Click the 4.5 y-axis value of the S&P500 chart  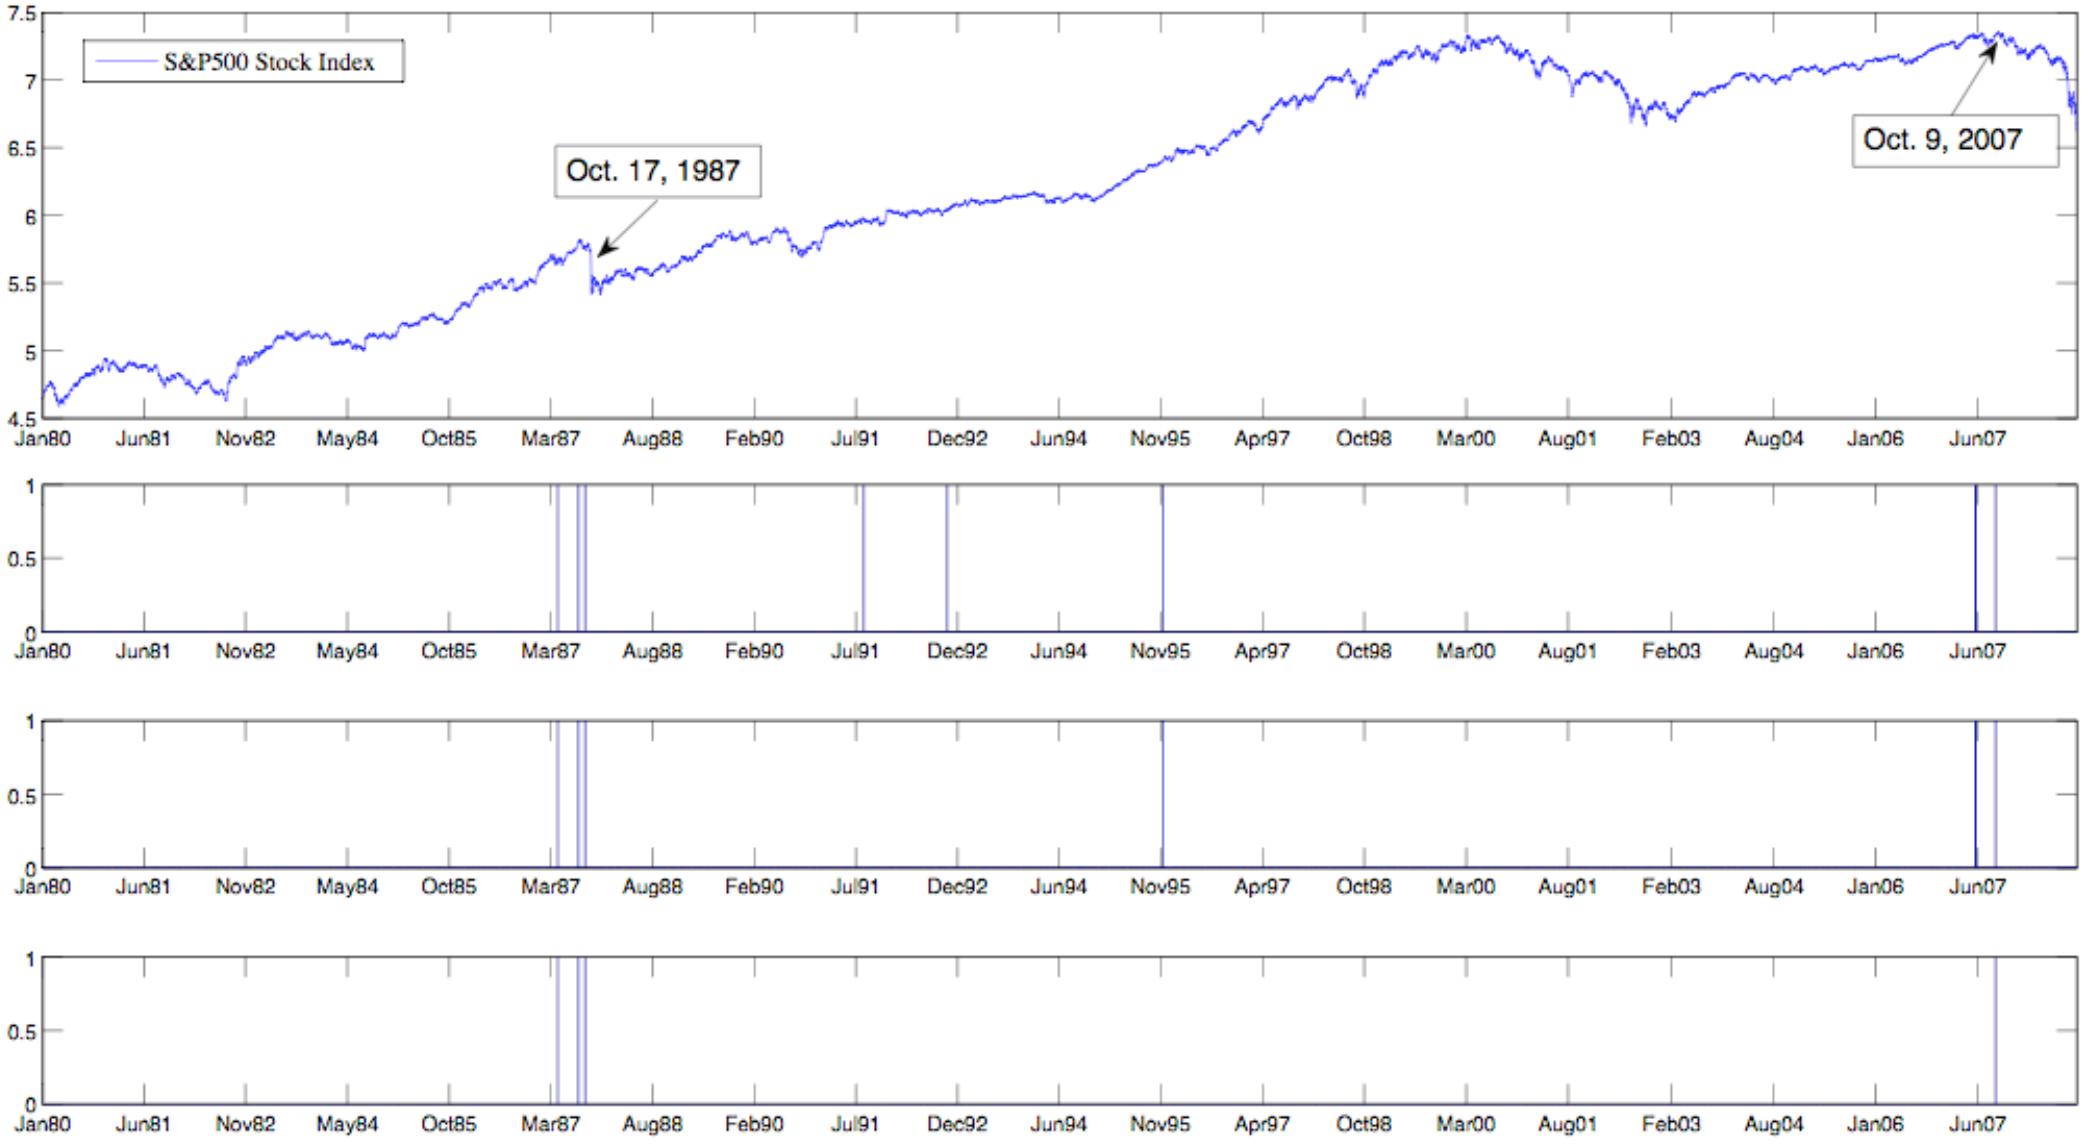coord(22,418)
